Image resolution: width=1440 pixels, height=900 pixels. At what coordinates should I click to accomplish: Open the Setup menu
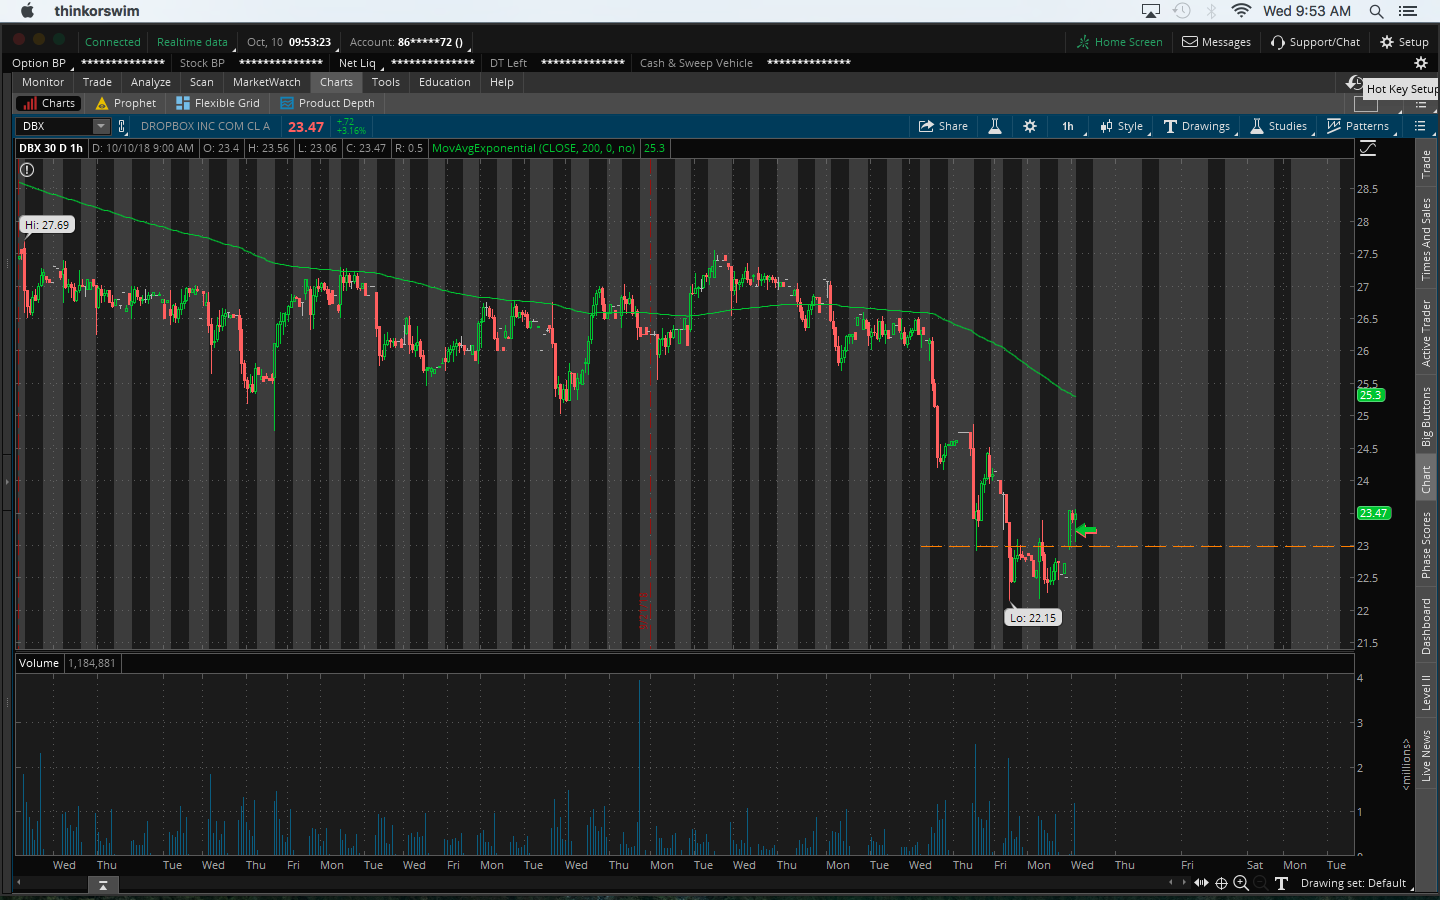tap(1405, 42)
